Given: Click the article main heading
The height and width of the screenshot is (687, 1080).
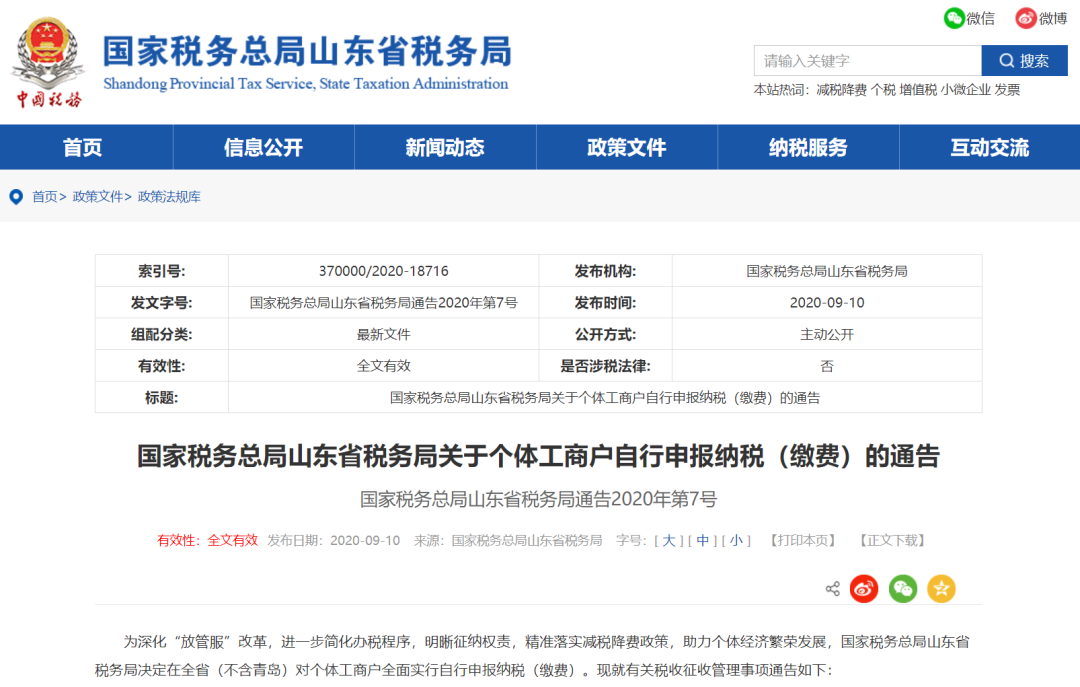Looking at the screenshot, I should pos(539,456).
